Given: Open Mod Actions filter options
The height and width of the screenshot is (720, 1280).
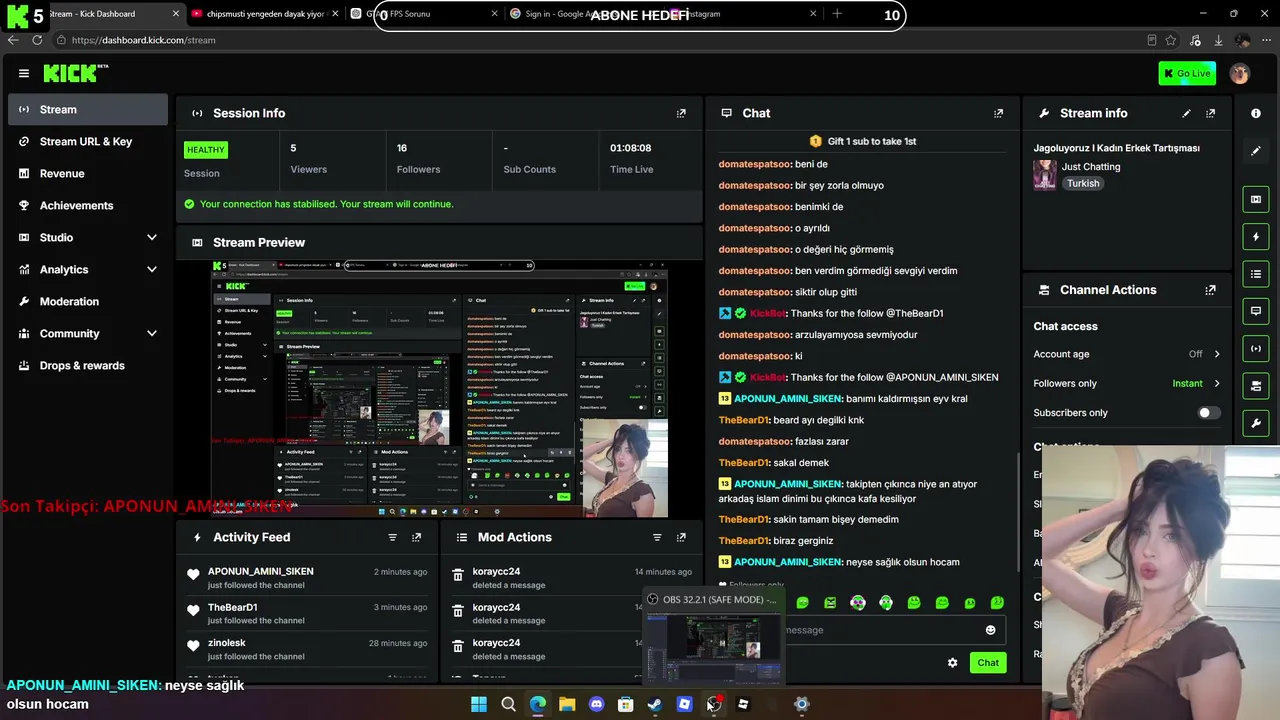Looking at the screenshot, I should click(x=657, y=537).
